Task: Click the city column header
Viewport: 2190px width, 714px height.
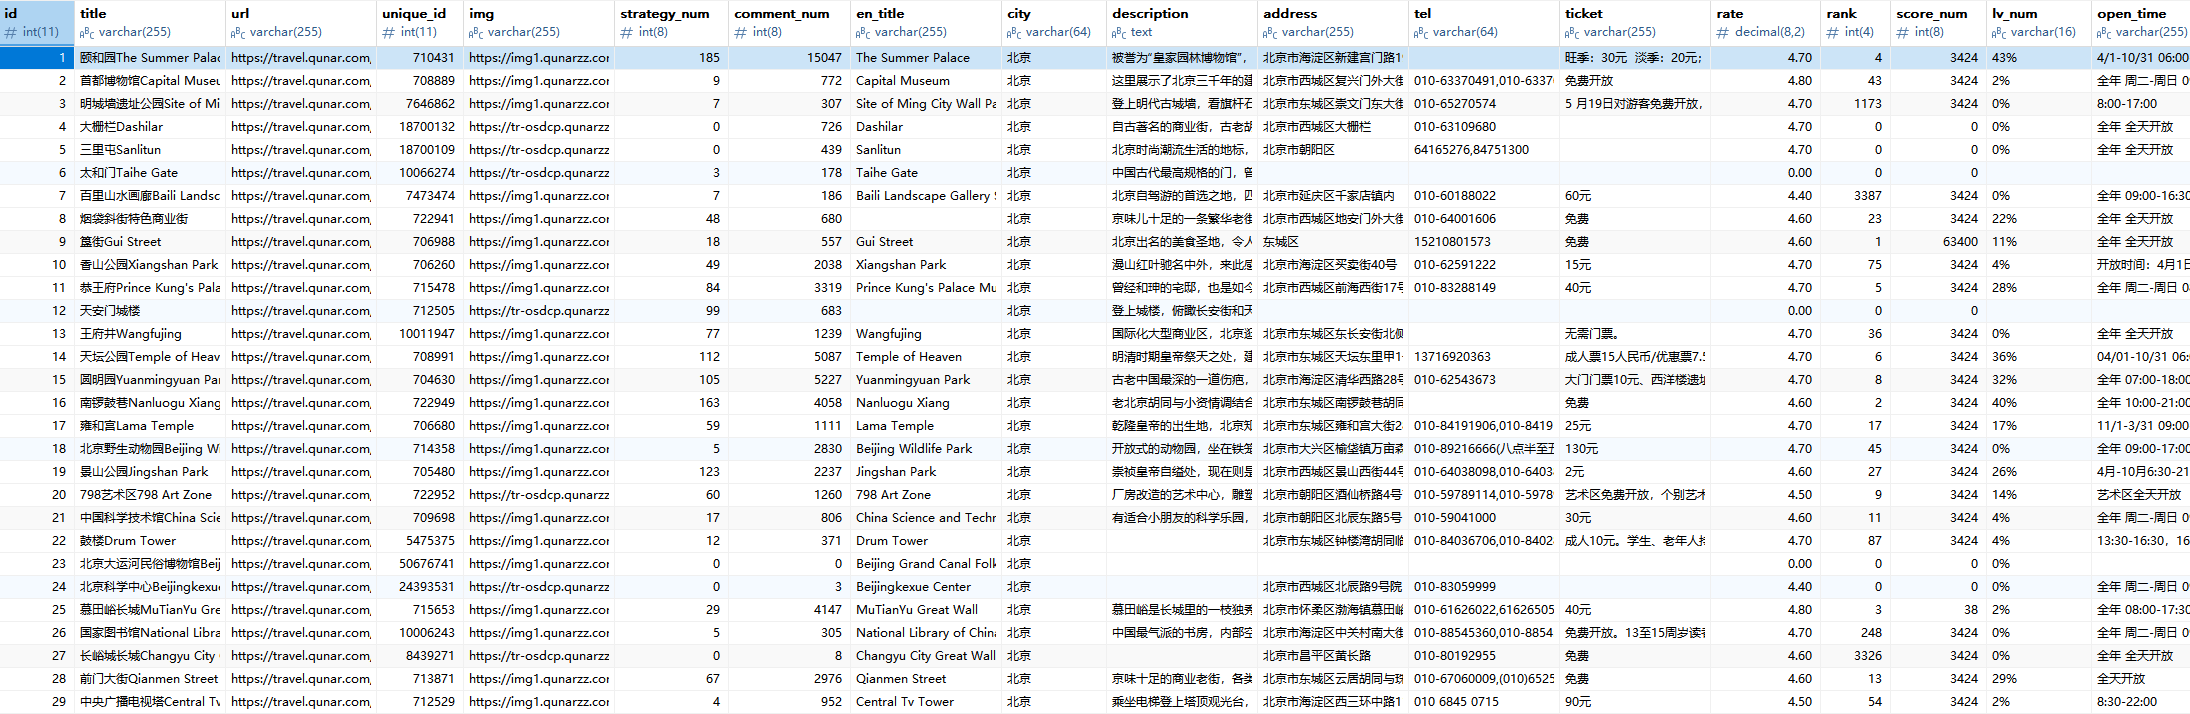Action: (1053, 22)
